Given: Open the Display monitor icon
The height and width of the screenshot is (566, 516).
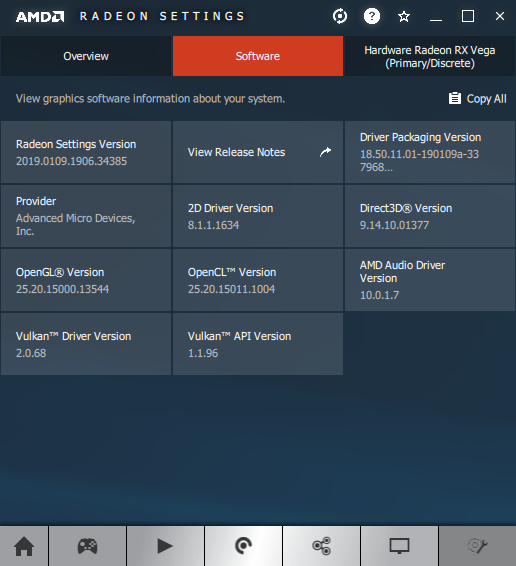Looking at the screenshot, I should pos(399,546).
